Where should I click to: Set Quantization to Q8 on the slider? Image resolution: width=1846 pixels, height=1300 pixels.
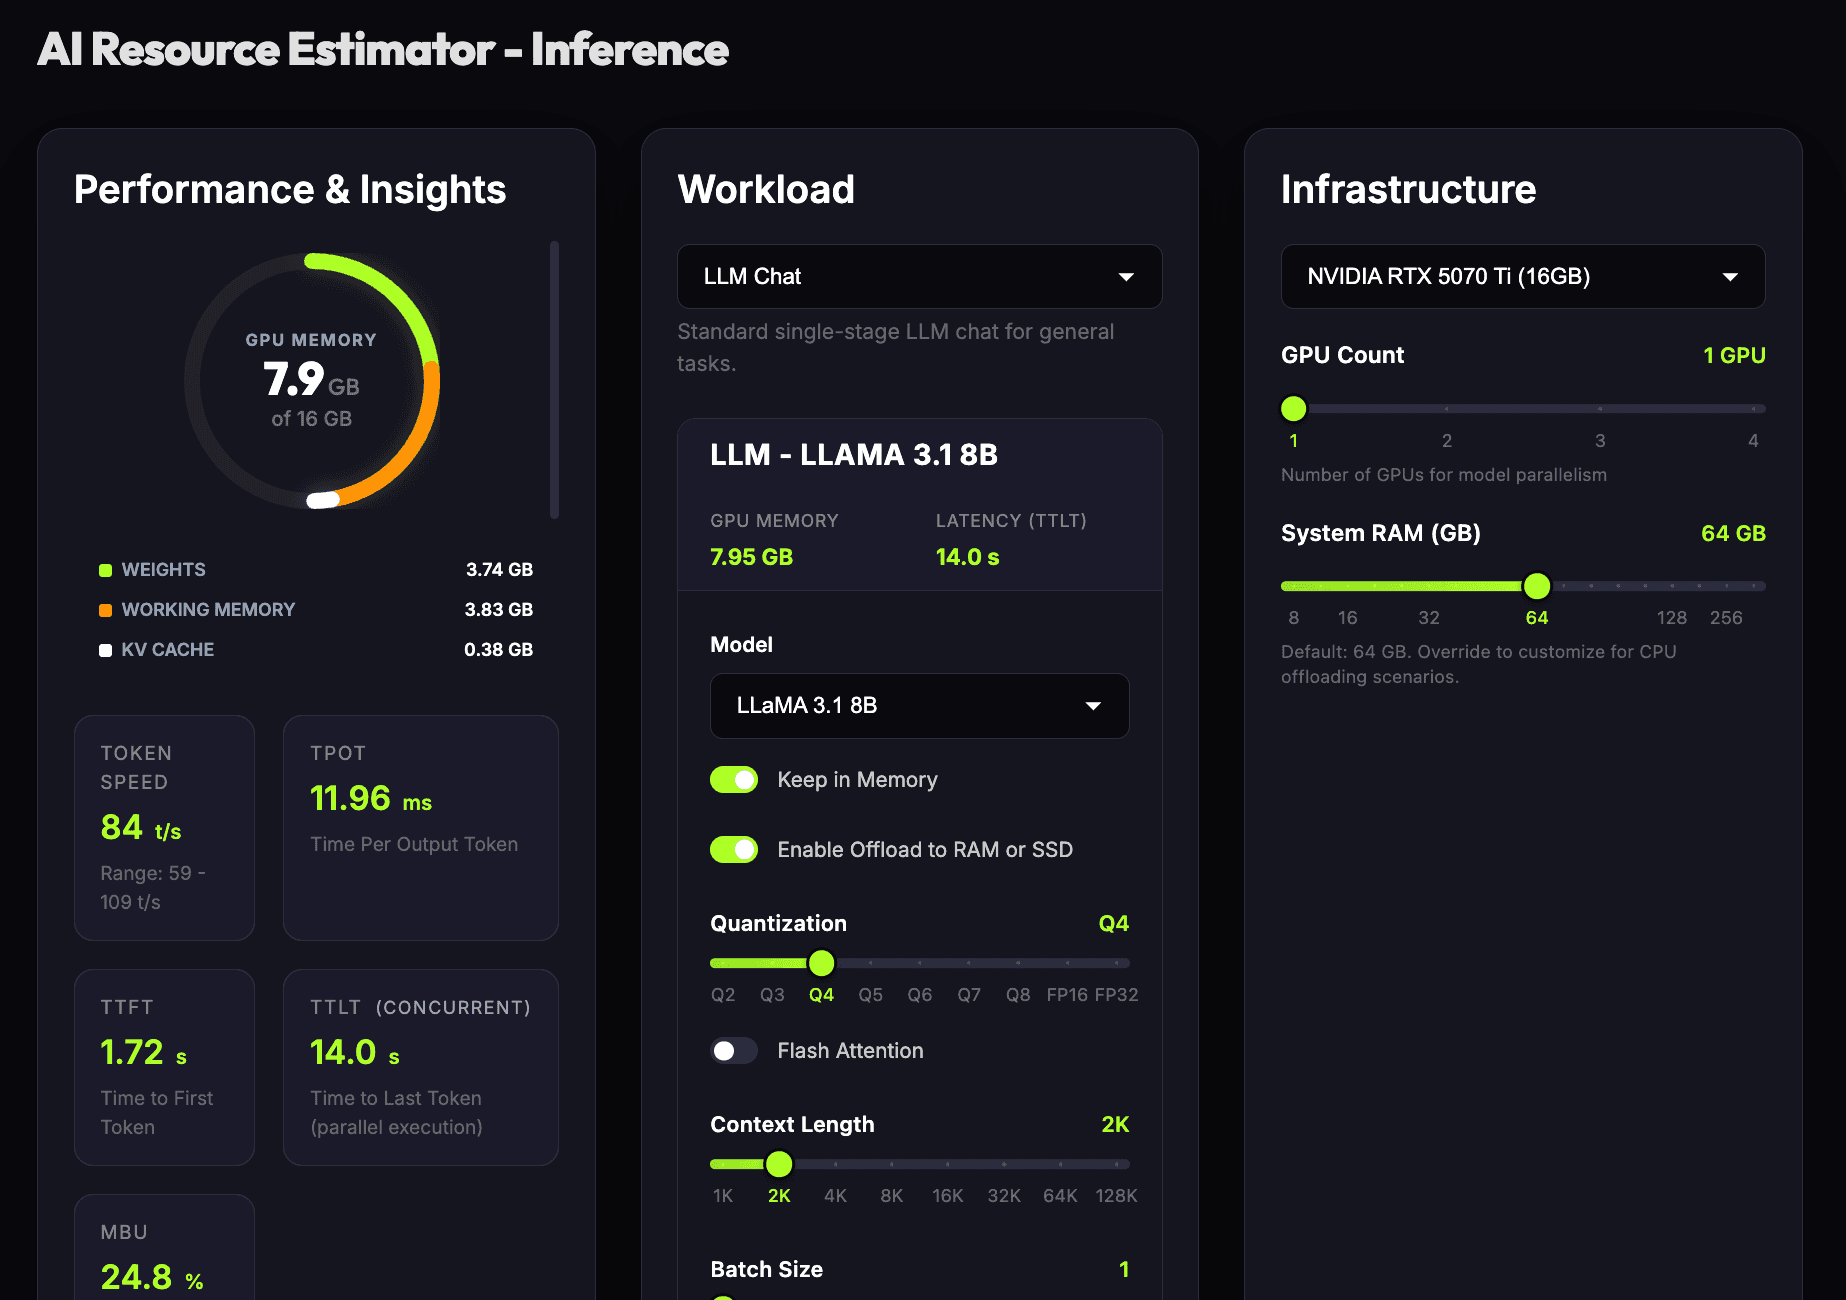click(1017, 963)
